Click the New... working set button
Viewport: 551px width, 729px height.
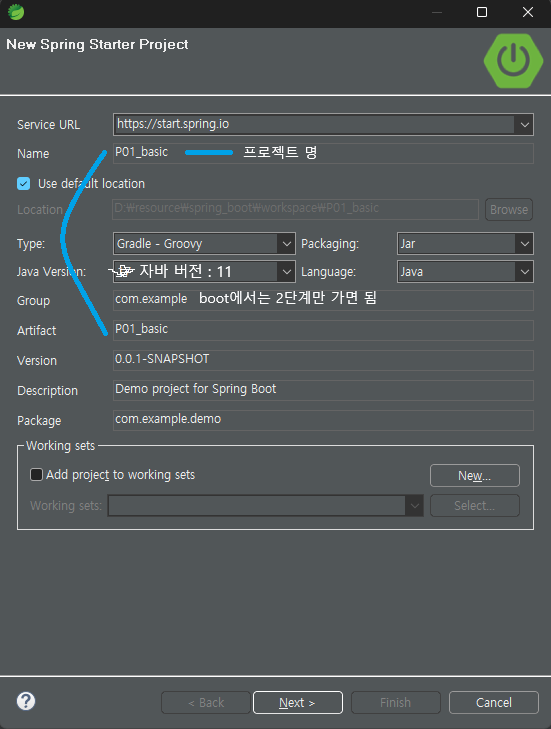tap(475, 476)
